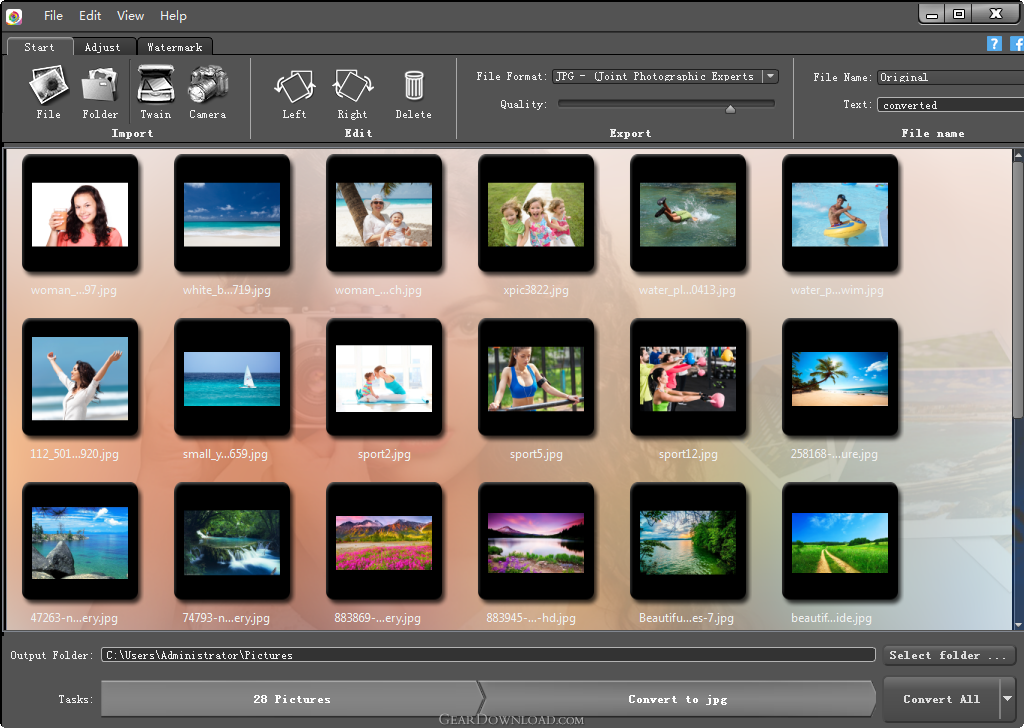Select thumbnail sport2.jpg

(x=384, y=378)
